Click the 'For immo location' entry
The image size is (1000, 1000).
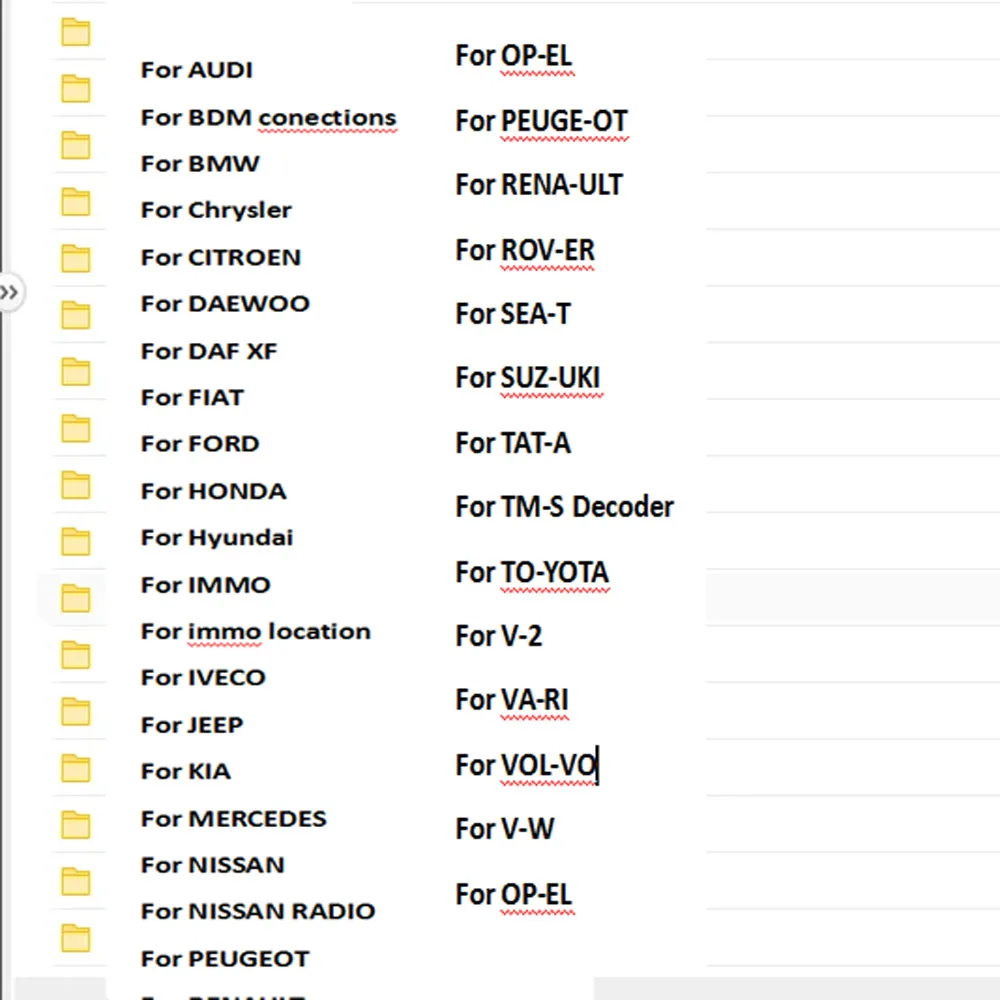(x=256, y=632)
